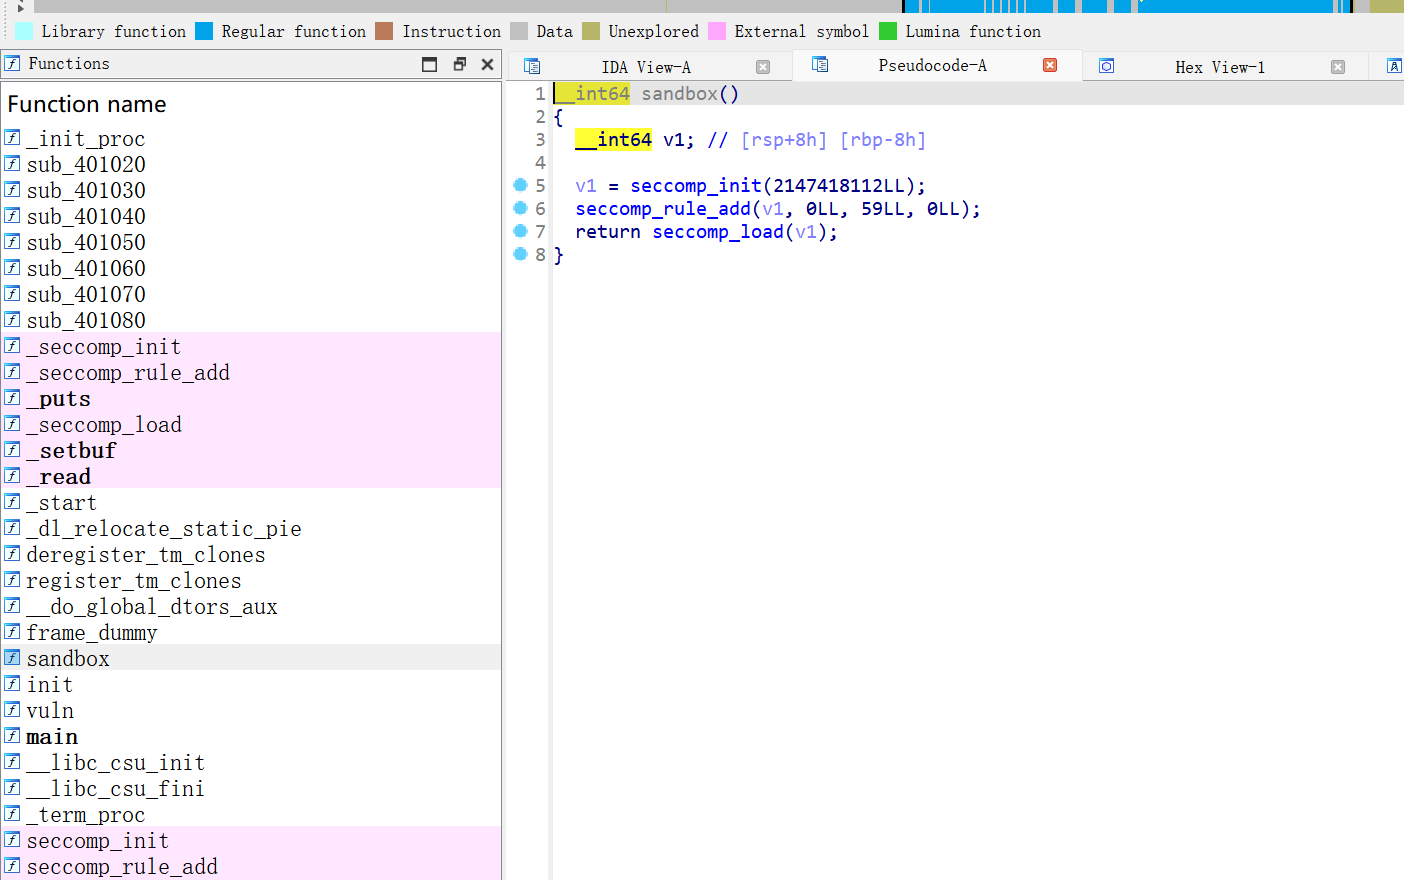Select _init_proc in the Functions list
The image size is (1404, 880).
point(251,138)
